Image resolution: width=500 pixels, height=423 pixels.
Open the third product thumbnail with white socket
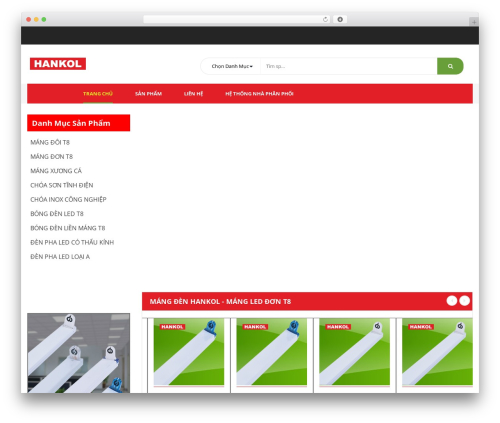click(354, 353)
